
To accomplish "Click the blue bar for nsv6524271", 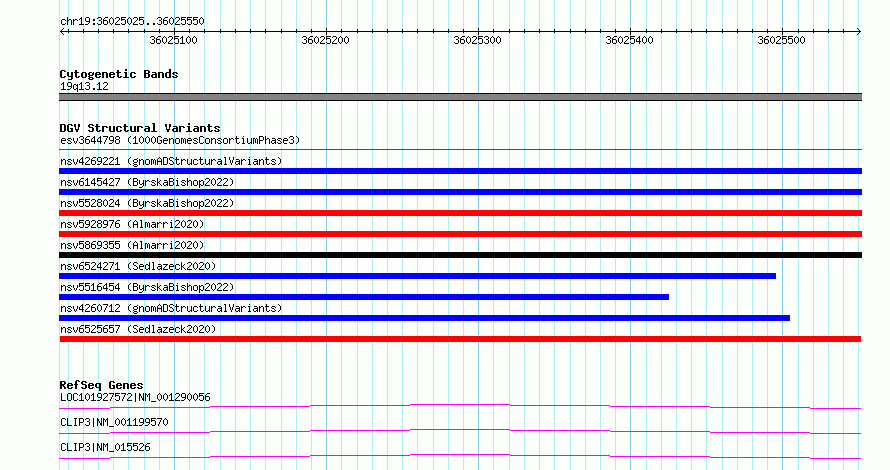I will pos(417,276).
